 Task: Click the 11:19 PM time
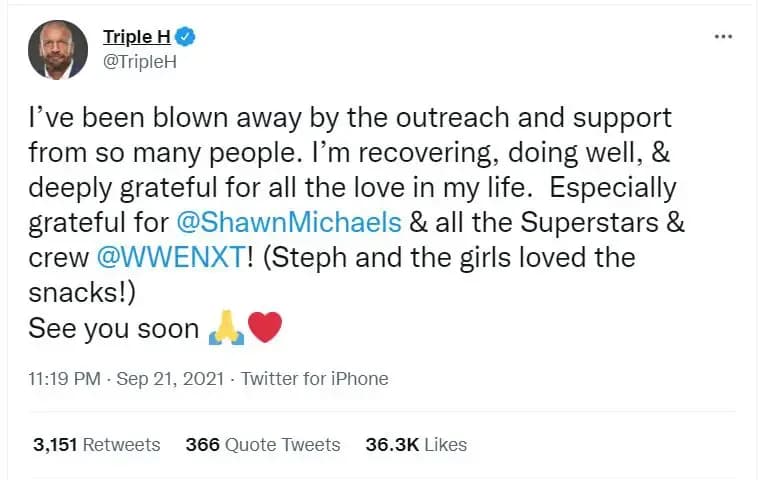point(64,379)
